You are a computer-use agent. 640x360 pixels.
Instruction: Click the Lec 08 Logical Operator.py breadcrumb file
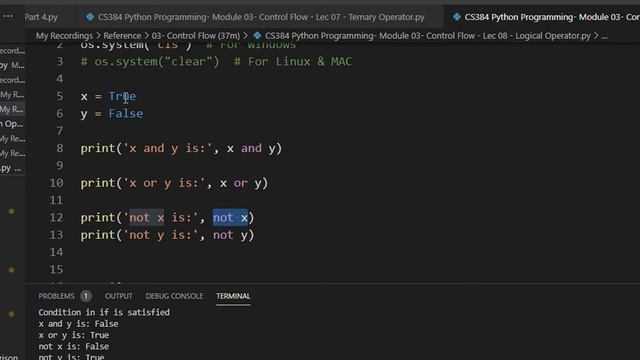(427, 36)
